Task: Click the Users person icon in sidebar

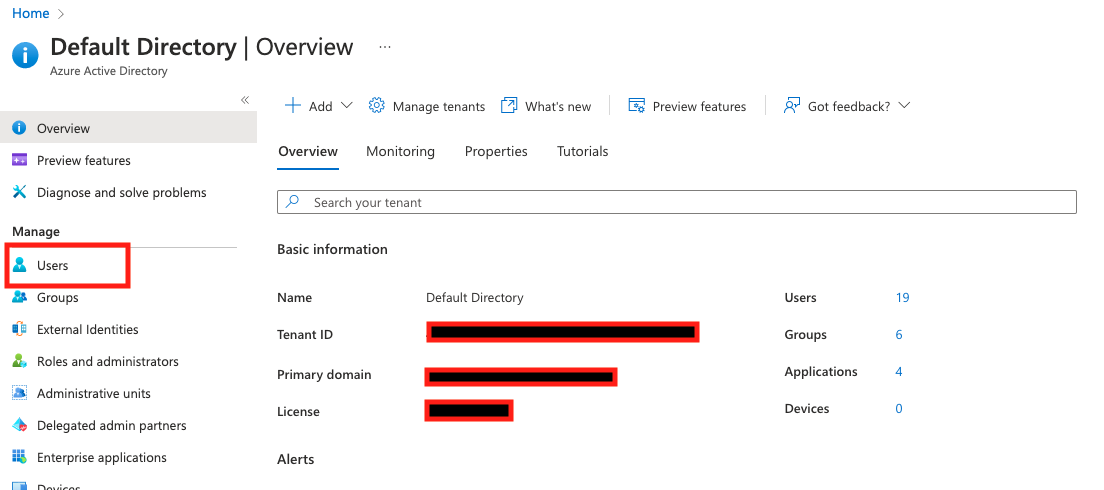Action: (x=20, y=265)
